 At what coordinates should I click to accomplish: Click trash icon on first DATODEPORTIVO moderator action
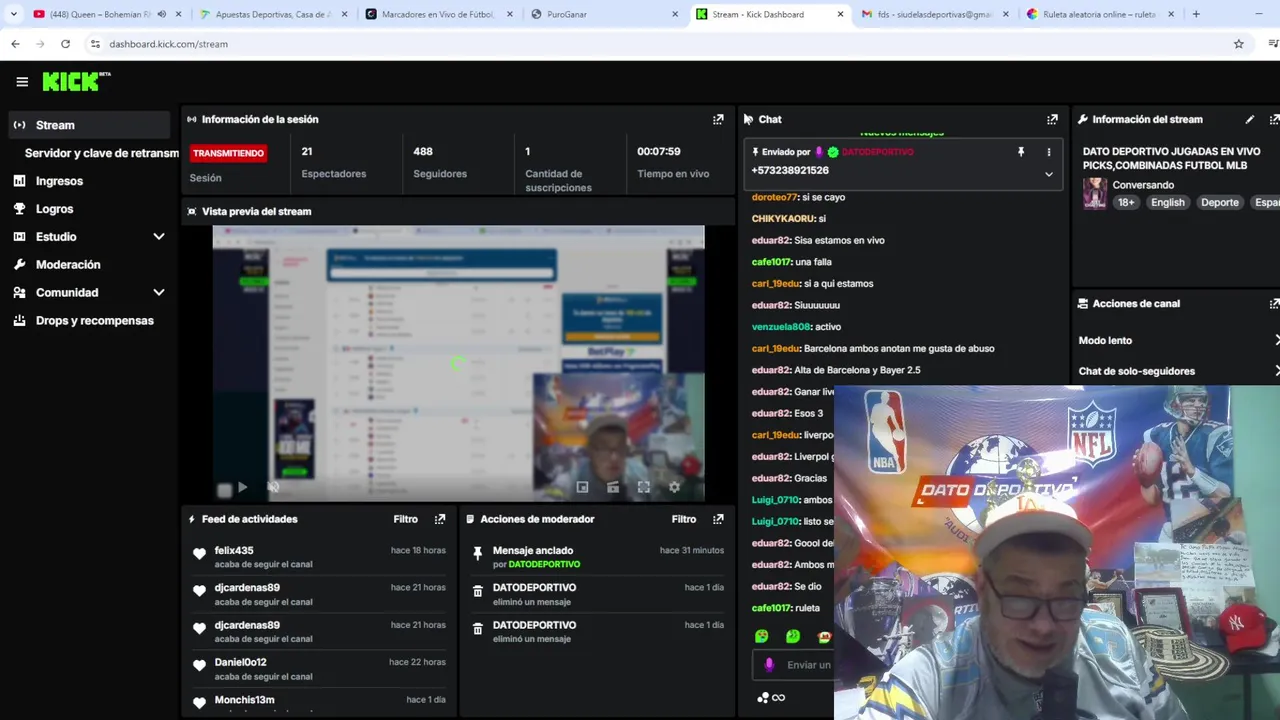pyautogui.click(x=477, y=591)
